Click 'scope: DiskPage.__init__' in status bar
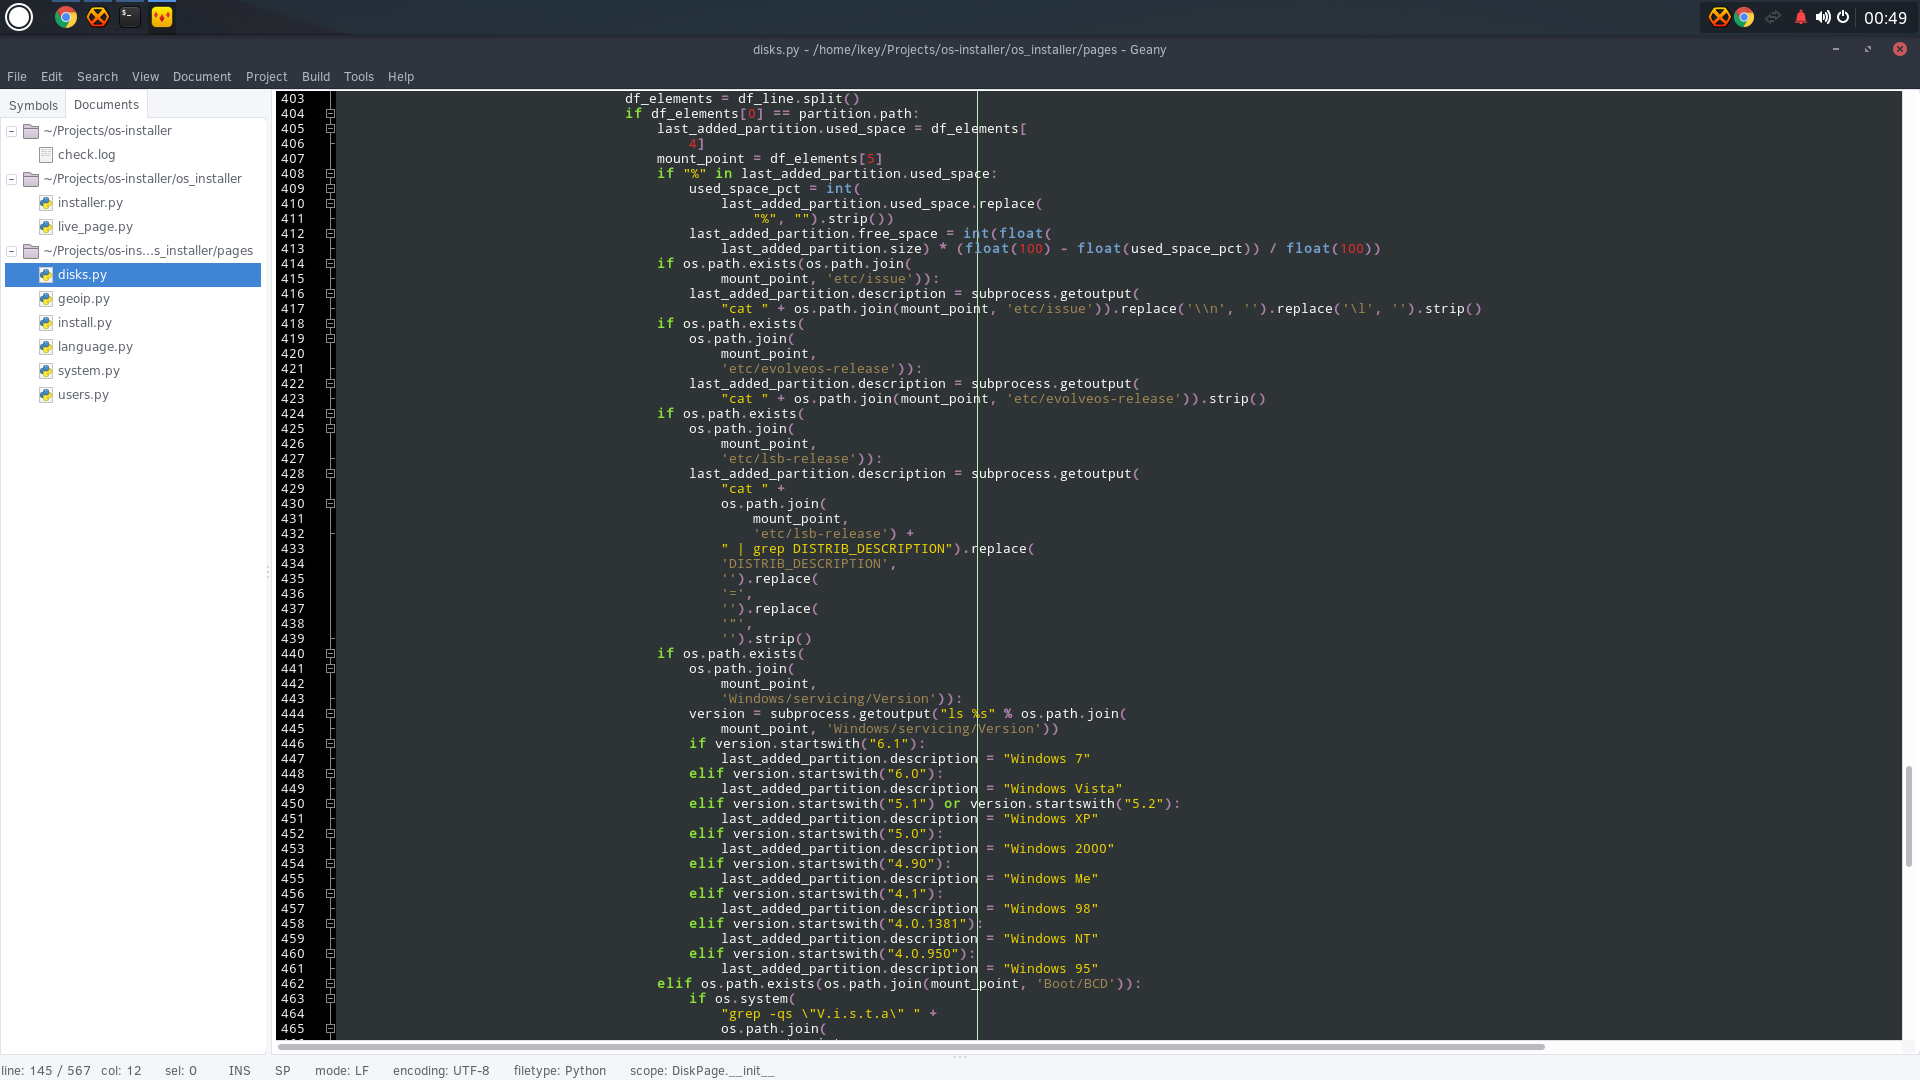The image size is (1920, 1080). pos(702,1071)
